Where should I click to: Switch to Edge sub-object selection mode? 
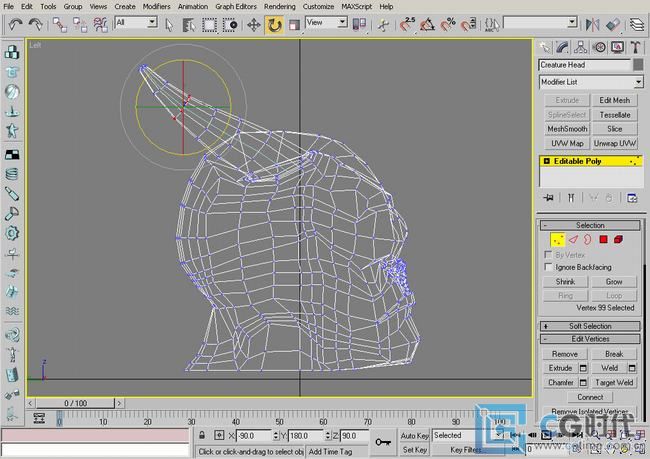tap(573, 240)
